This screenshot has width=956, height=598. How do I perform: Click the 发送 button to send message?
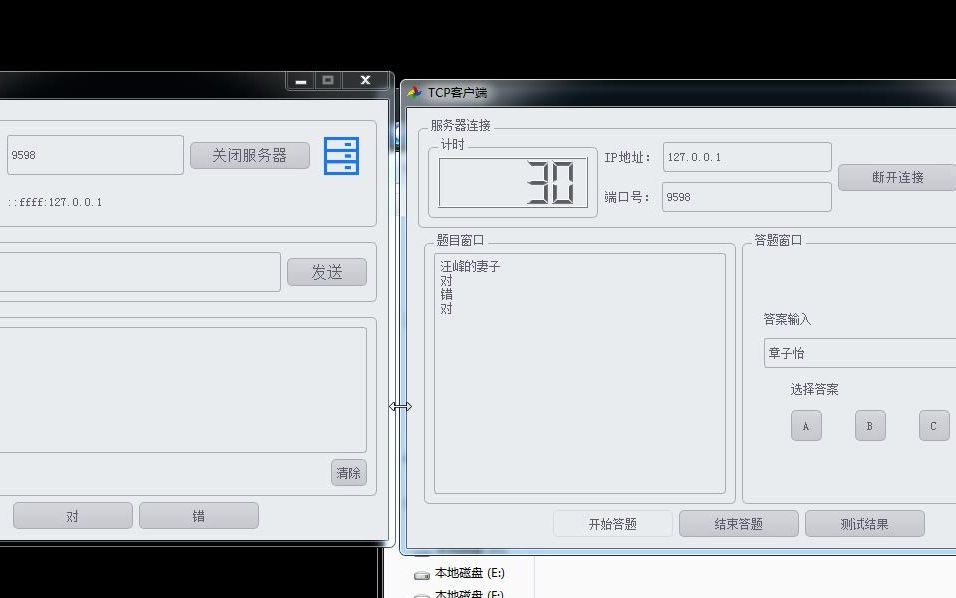[x=326, y=271]
